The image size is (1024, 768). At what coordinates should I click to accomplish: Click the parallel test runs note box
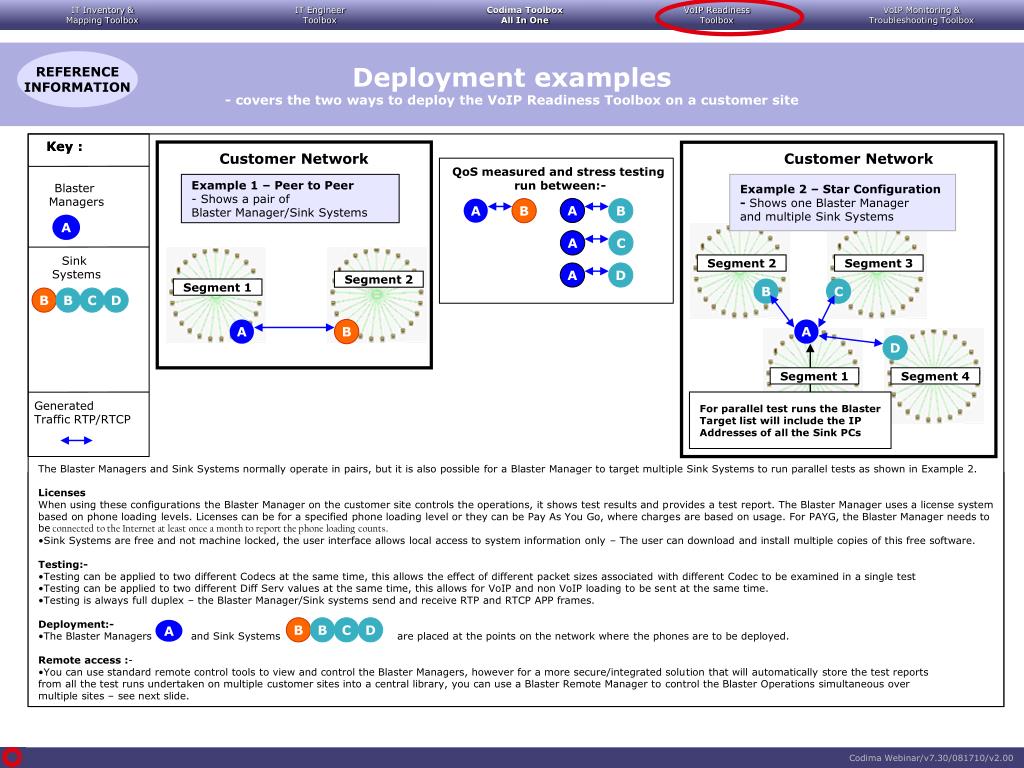(790, 421)
